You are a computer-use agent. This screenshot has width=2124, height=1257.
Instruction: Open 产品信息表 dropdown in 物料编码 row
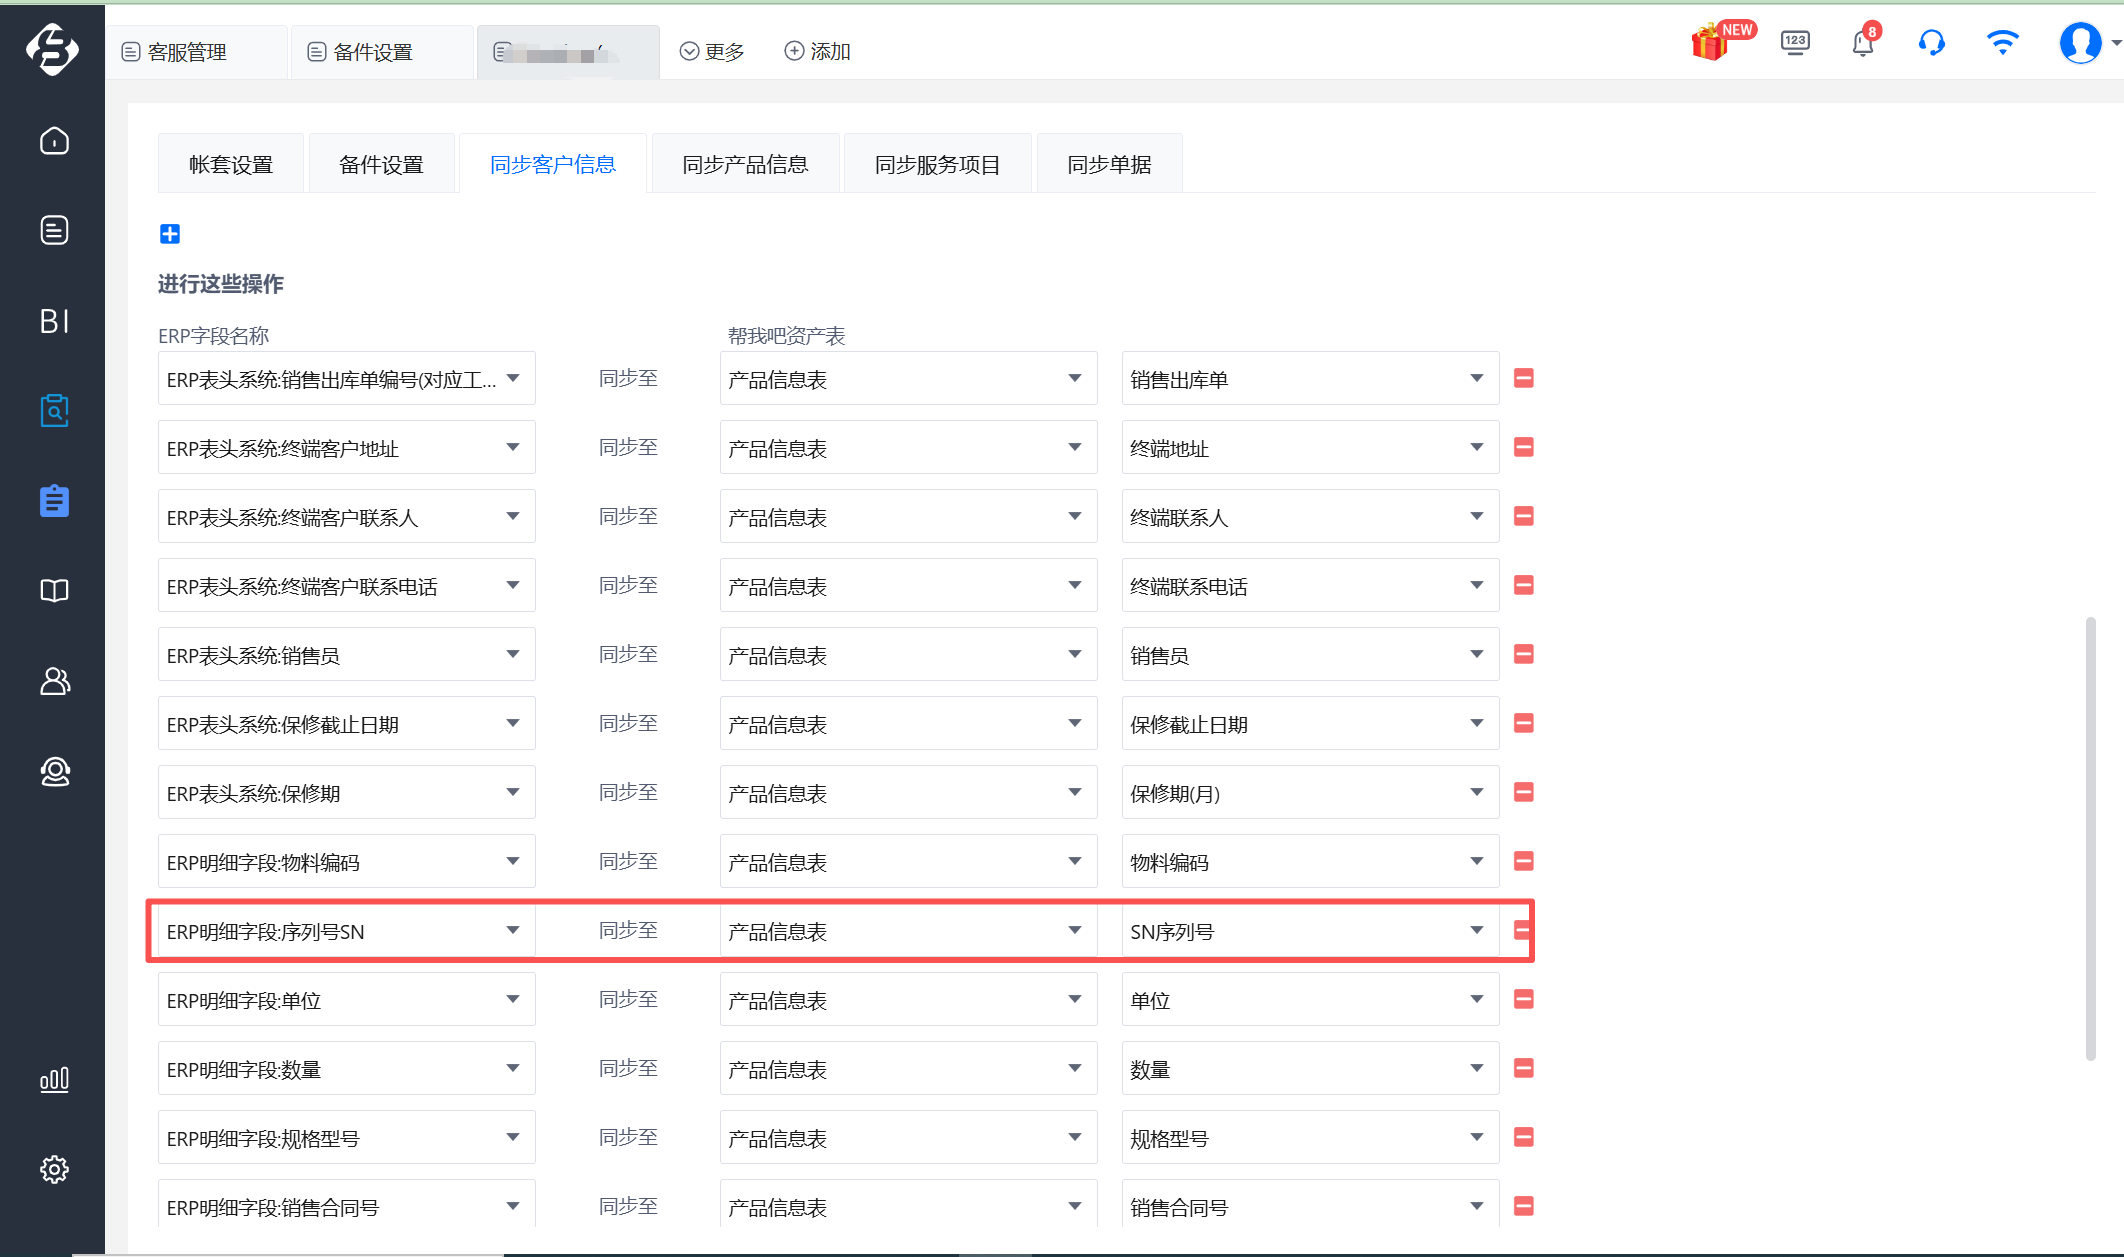pos(1074,861)
